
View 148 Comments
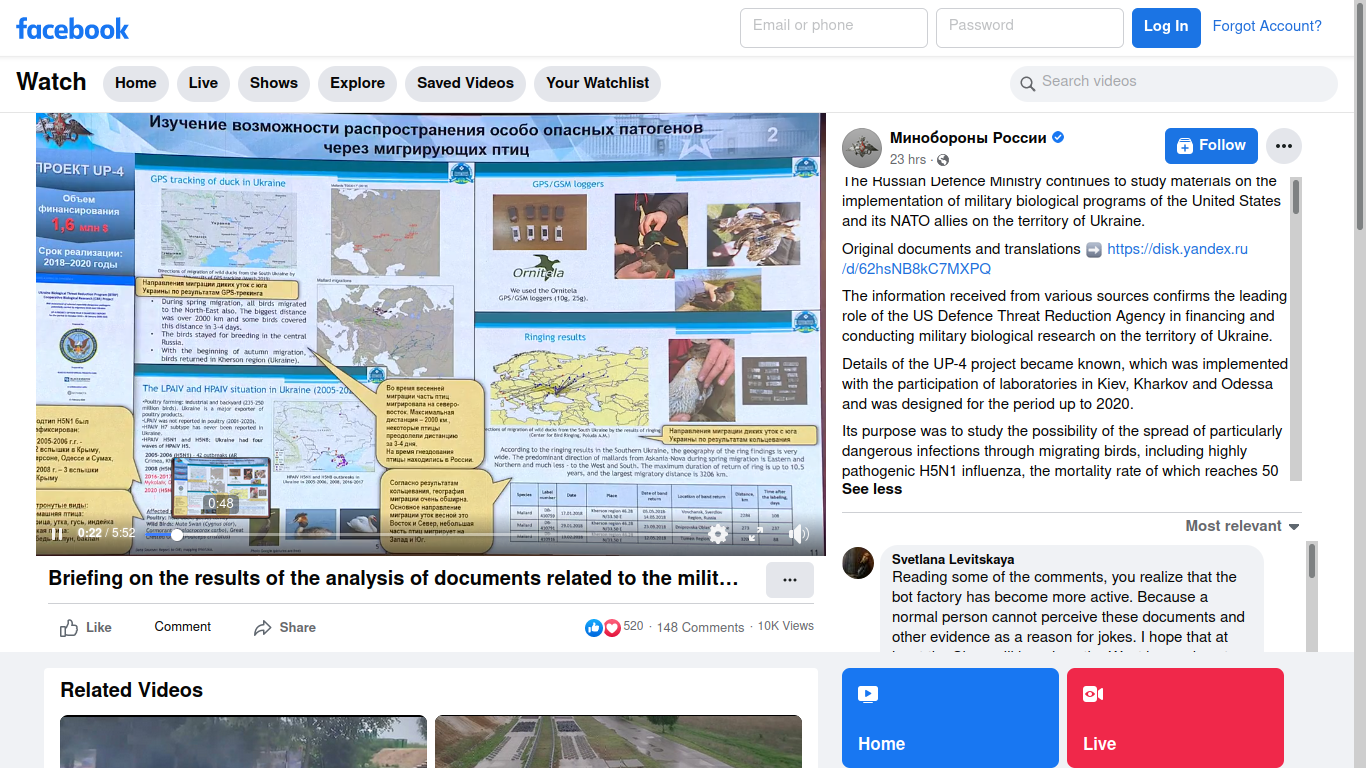[x=700, y=627]
